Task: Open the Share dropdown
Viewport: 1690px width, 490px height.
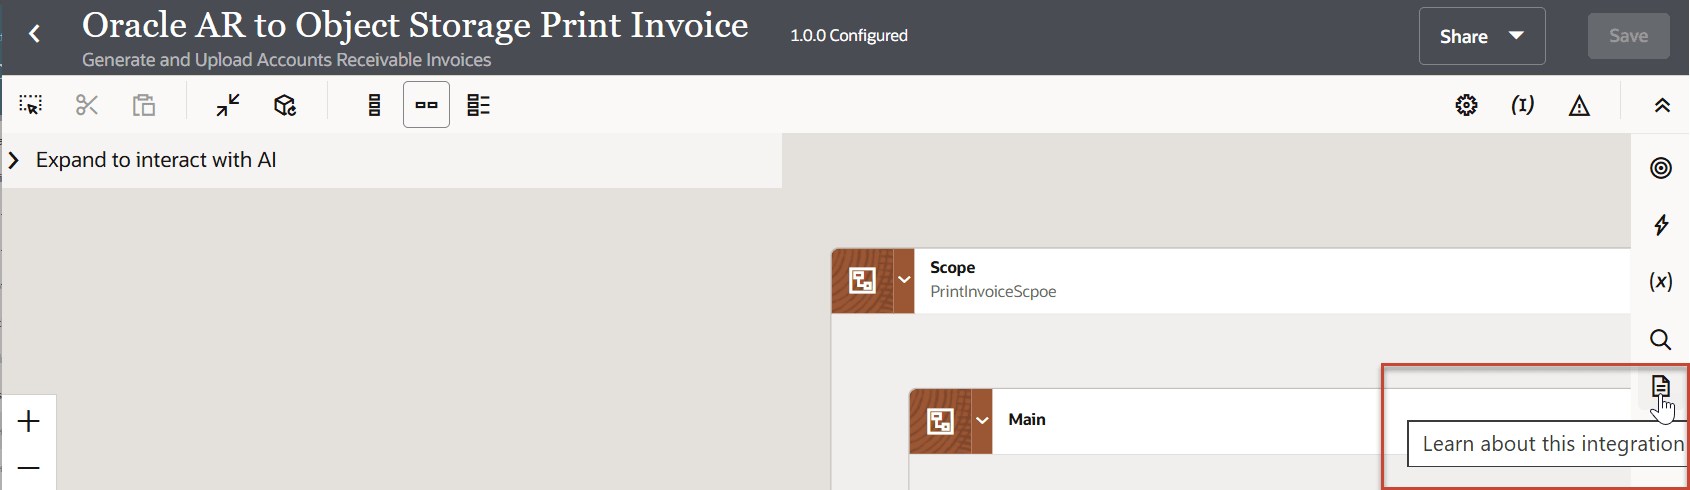Action: (x=1482, y=36)
